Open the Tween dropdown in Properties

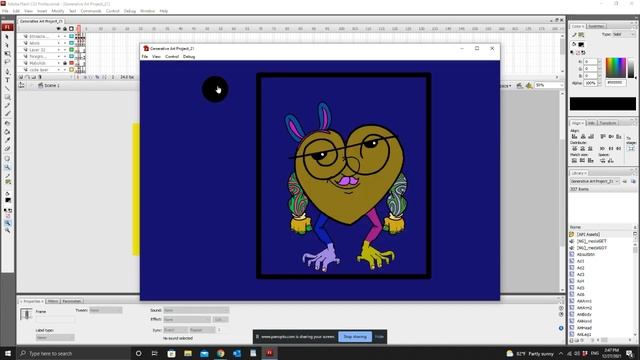pos(106,310)
